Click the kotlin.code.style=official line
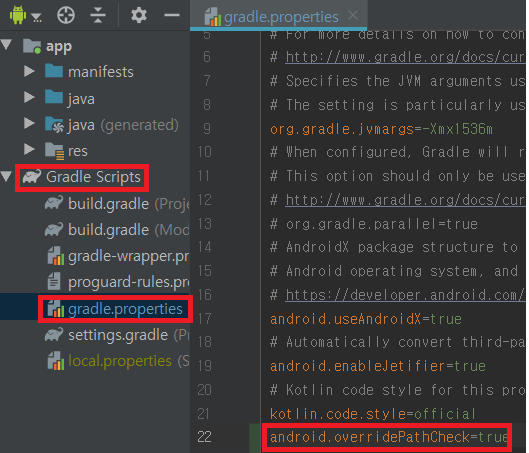This screenshot has height=453, width=529. [373, 414]
